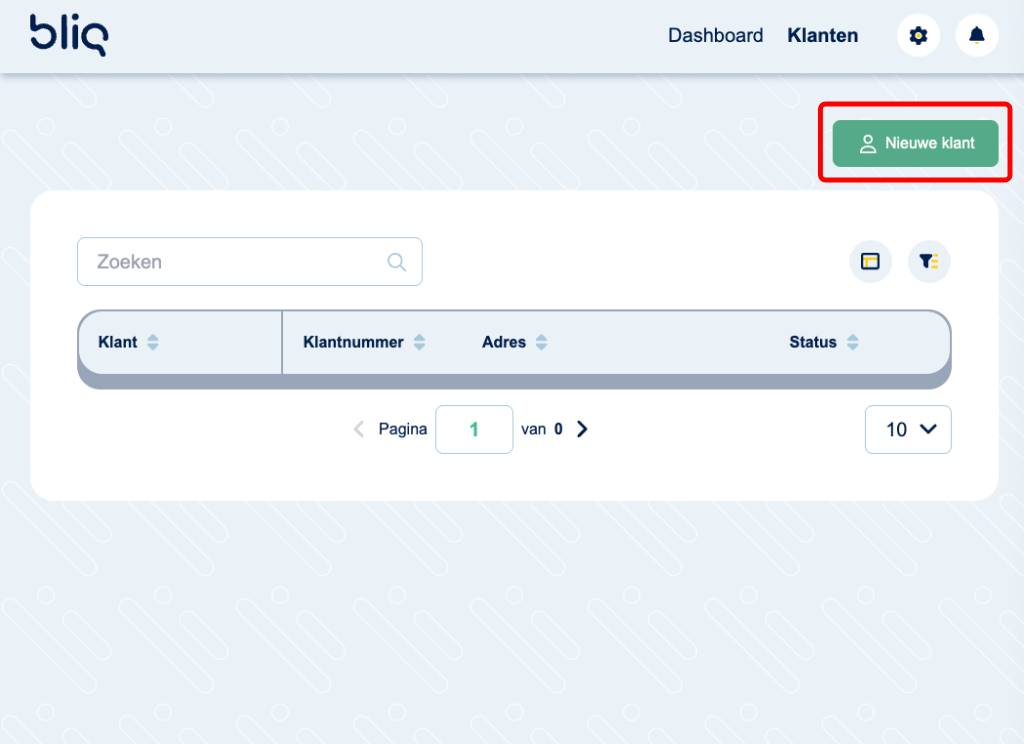
Task: Toggle sorting arrows beside Status column
Action: point(852,342)
